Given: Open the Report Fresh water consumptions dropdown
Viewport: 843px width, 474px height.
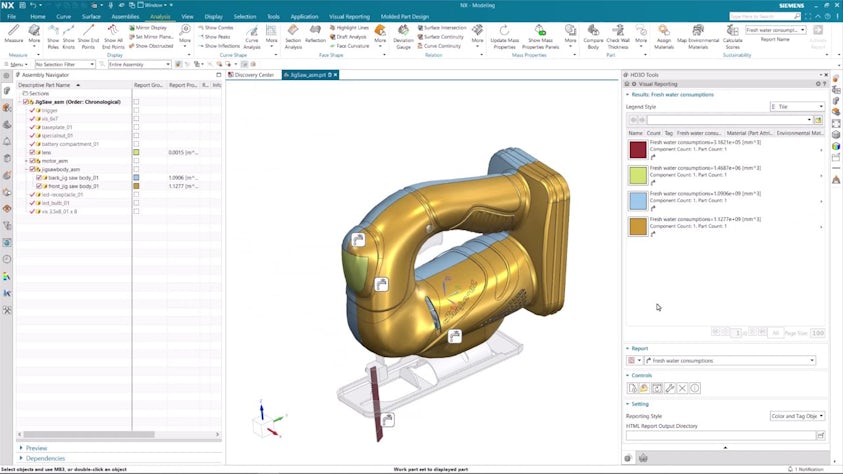Looking at the screenshot, I should click(x=730, y=361).
